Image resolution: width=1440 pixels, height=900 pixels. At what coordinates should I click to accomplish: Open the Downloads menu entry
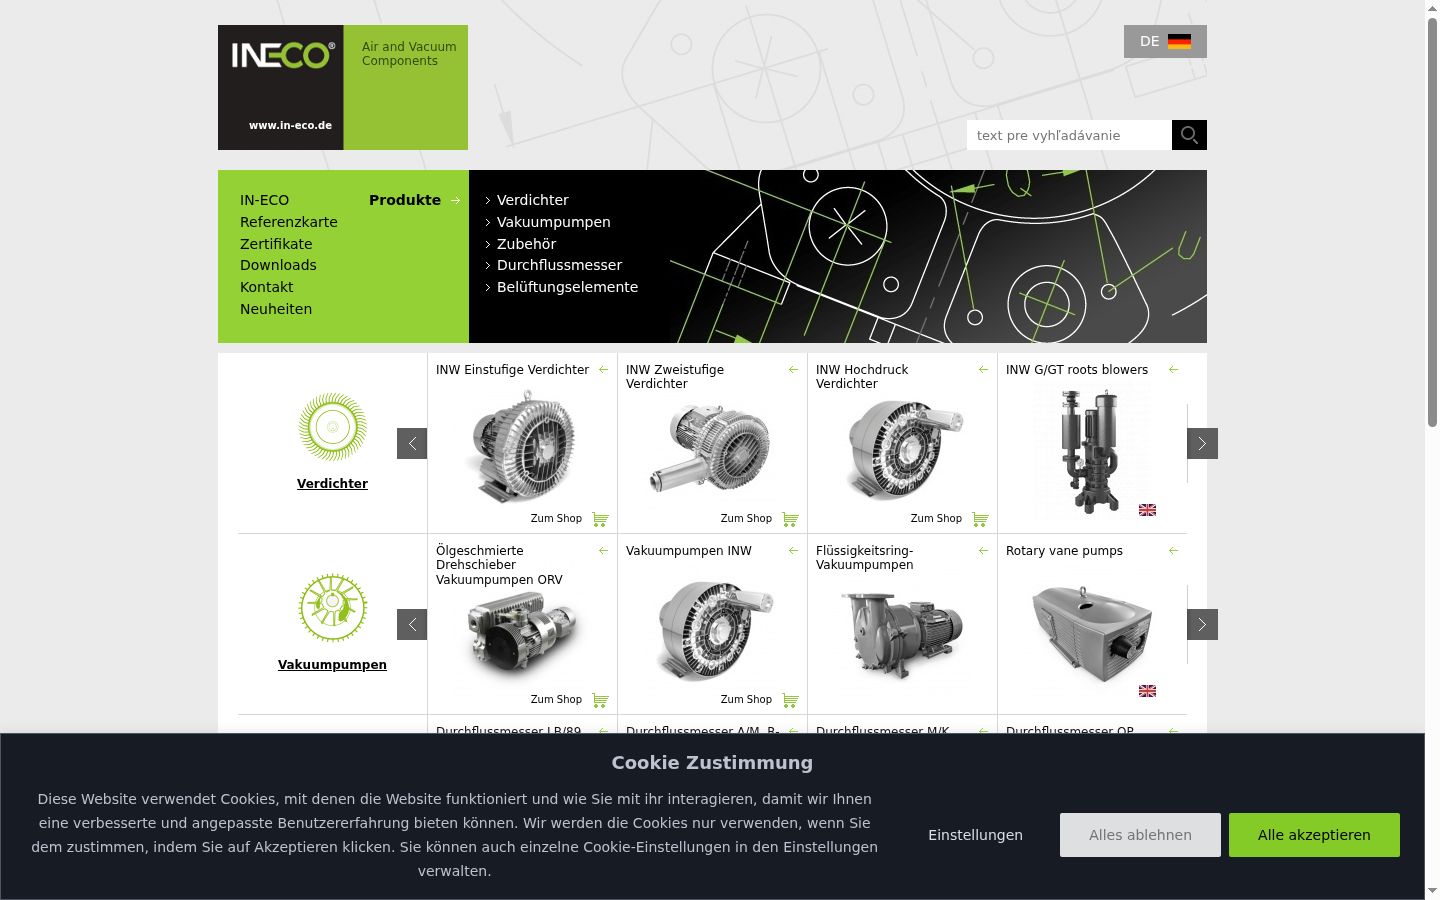(278, 265)
